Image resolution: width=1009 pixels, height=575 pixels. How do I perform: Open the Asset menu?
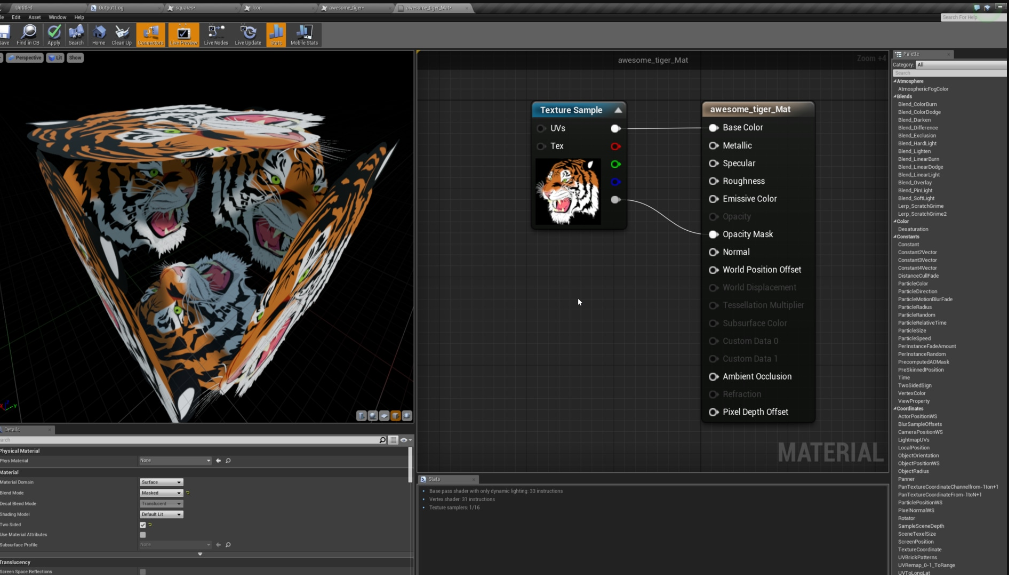35,17
